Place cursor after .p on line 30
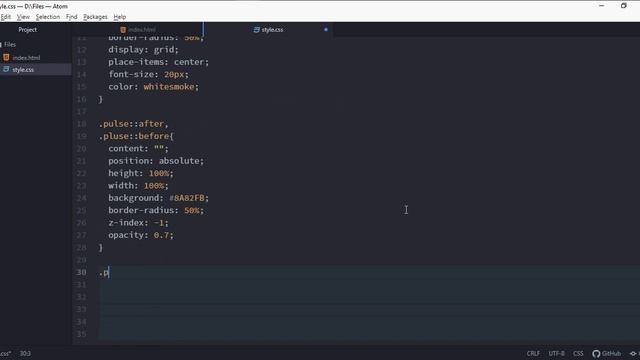This screenshot has width=640, height=360. click(x=109, y=272)
